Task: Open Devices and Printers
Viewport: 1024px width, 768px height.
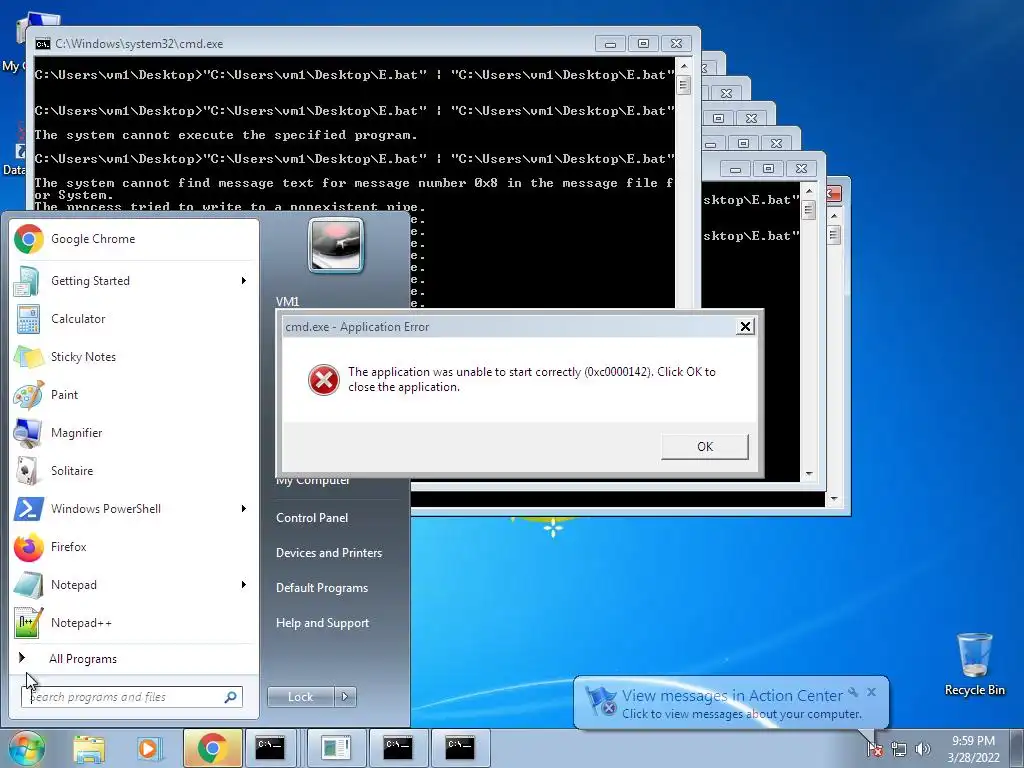Action: point(328,553)
